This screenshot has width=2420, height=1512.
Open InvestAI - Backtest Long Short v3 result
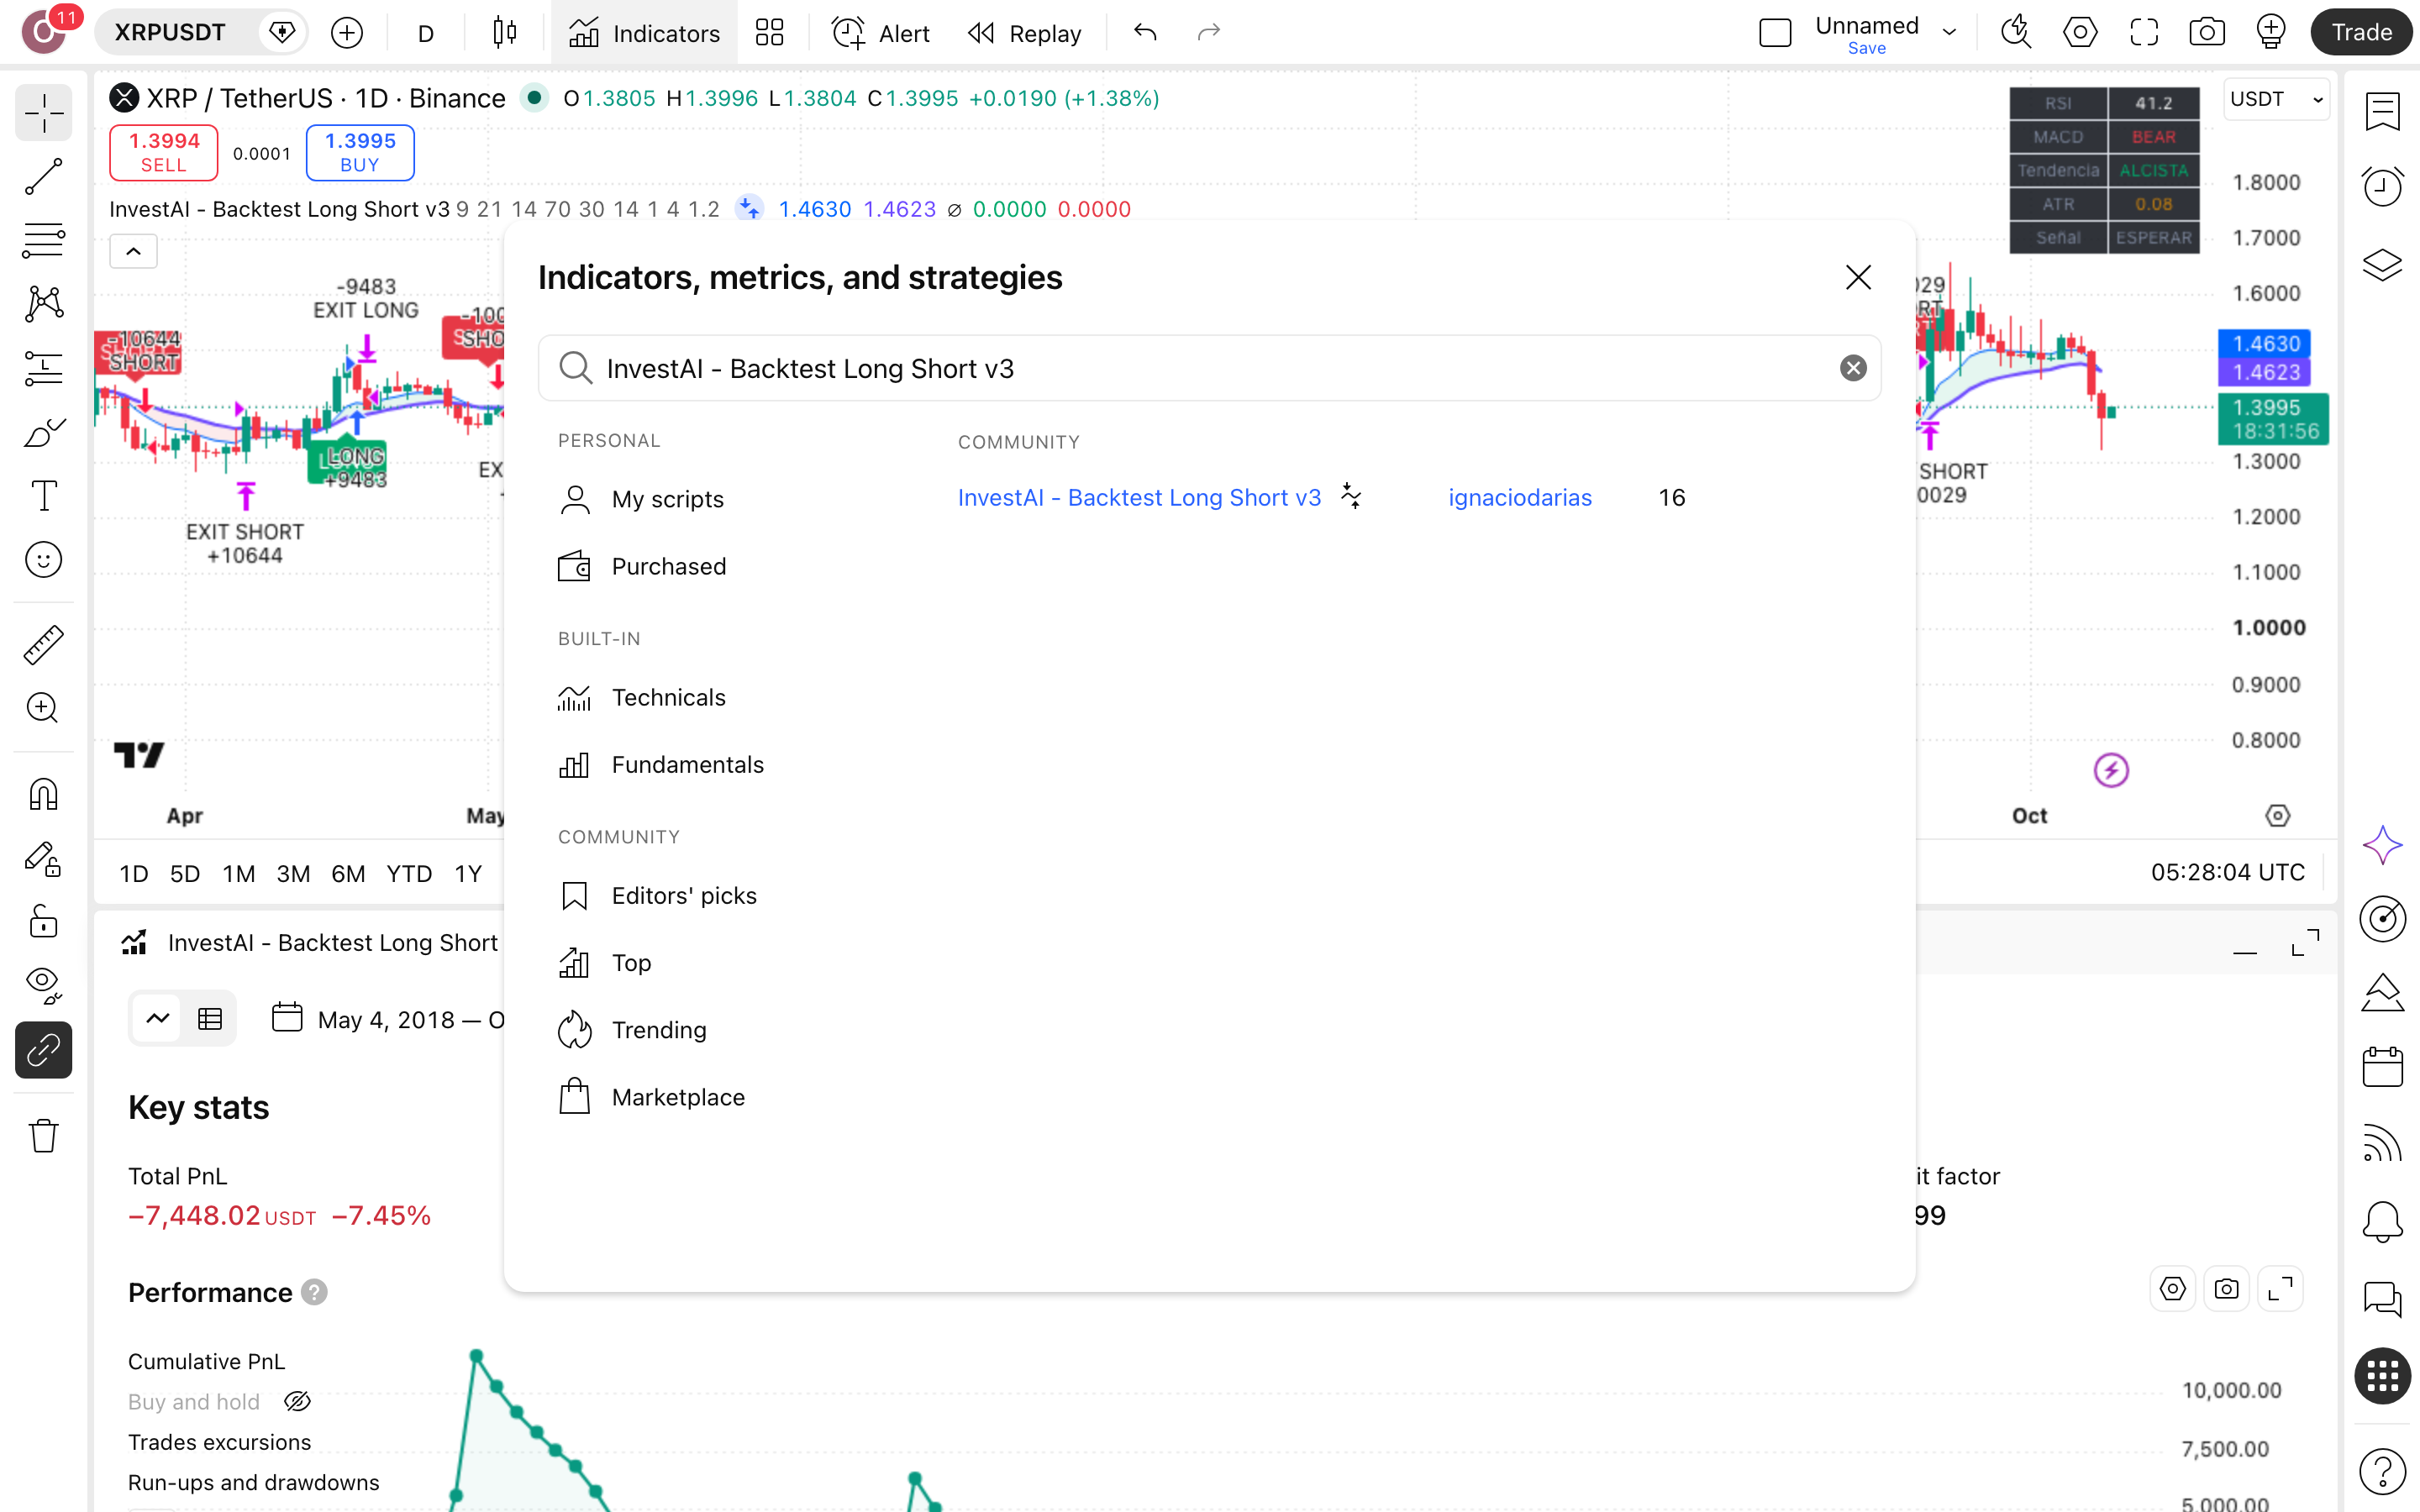click(1139, 497)
